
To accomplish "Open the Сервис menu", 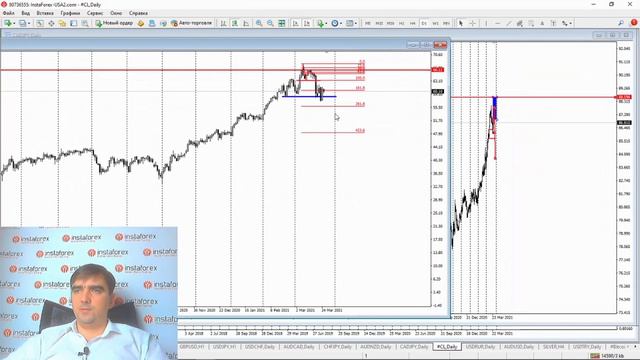I will coord(95,13).
